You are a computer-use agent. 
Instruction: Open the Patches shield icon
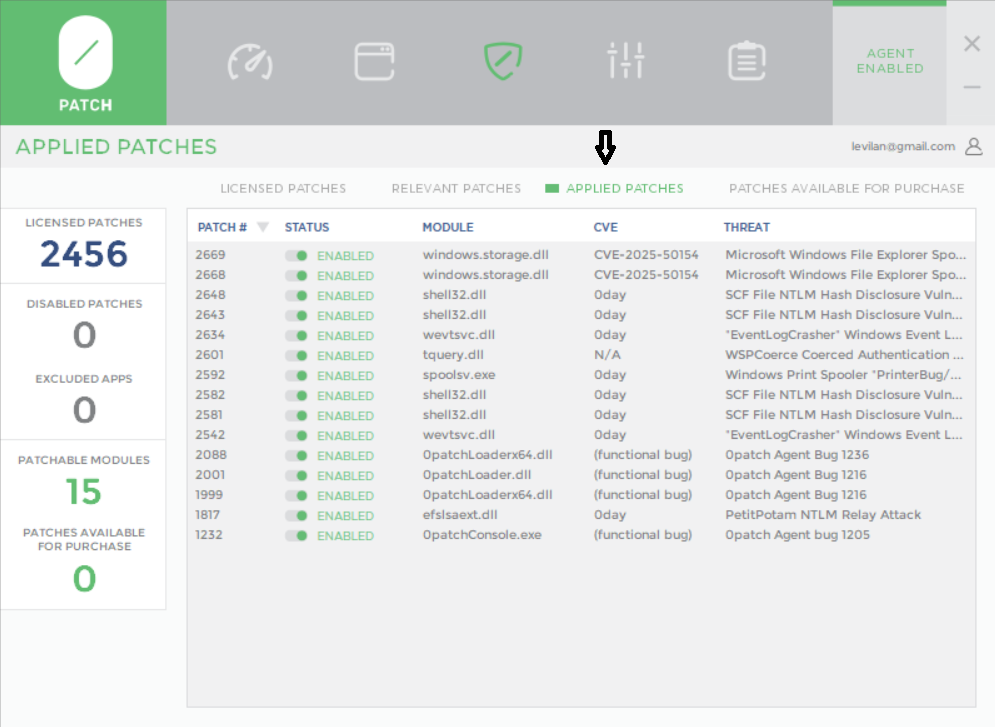pos(503,61)
